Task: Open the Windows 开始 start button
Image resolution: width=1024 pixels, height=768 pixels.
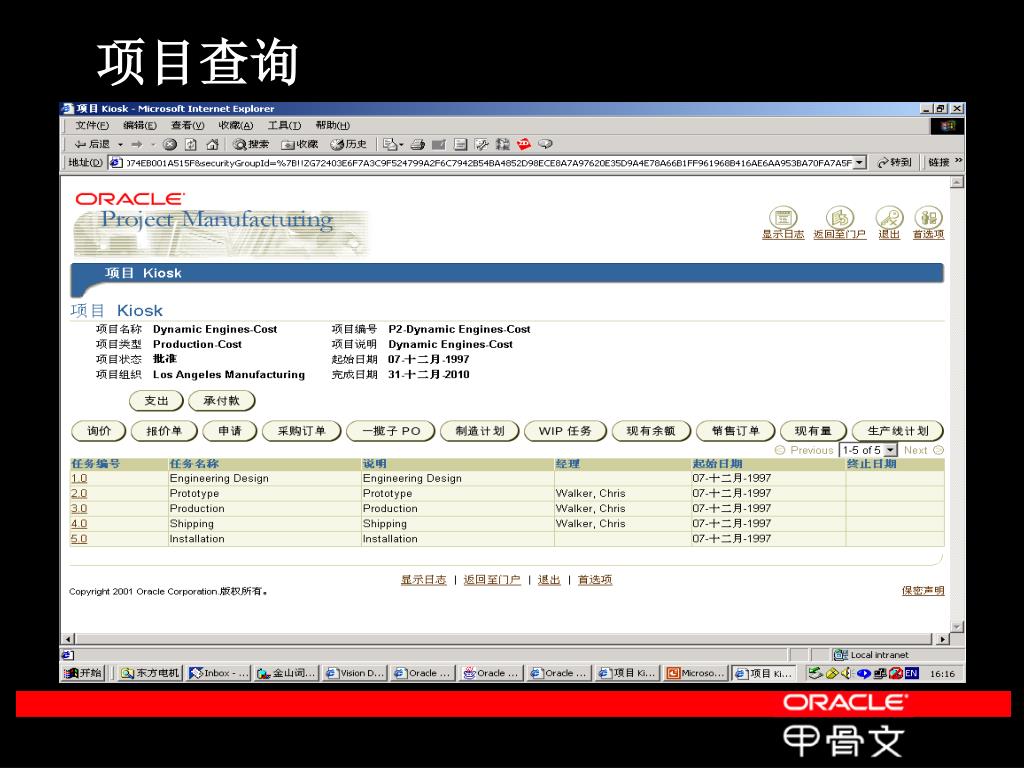Action: click(x=83, y=673)
